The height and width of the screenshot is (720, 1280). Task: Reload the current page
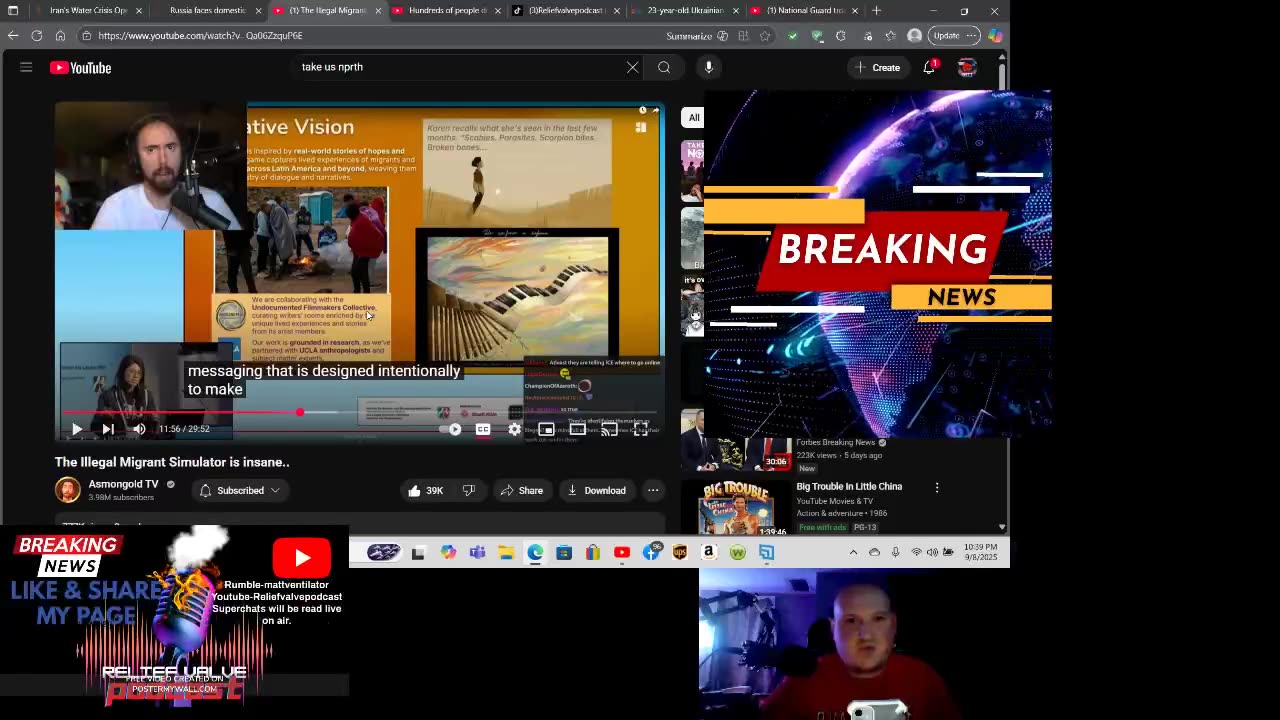click(37, 36)
